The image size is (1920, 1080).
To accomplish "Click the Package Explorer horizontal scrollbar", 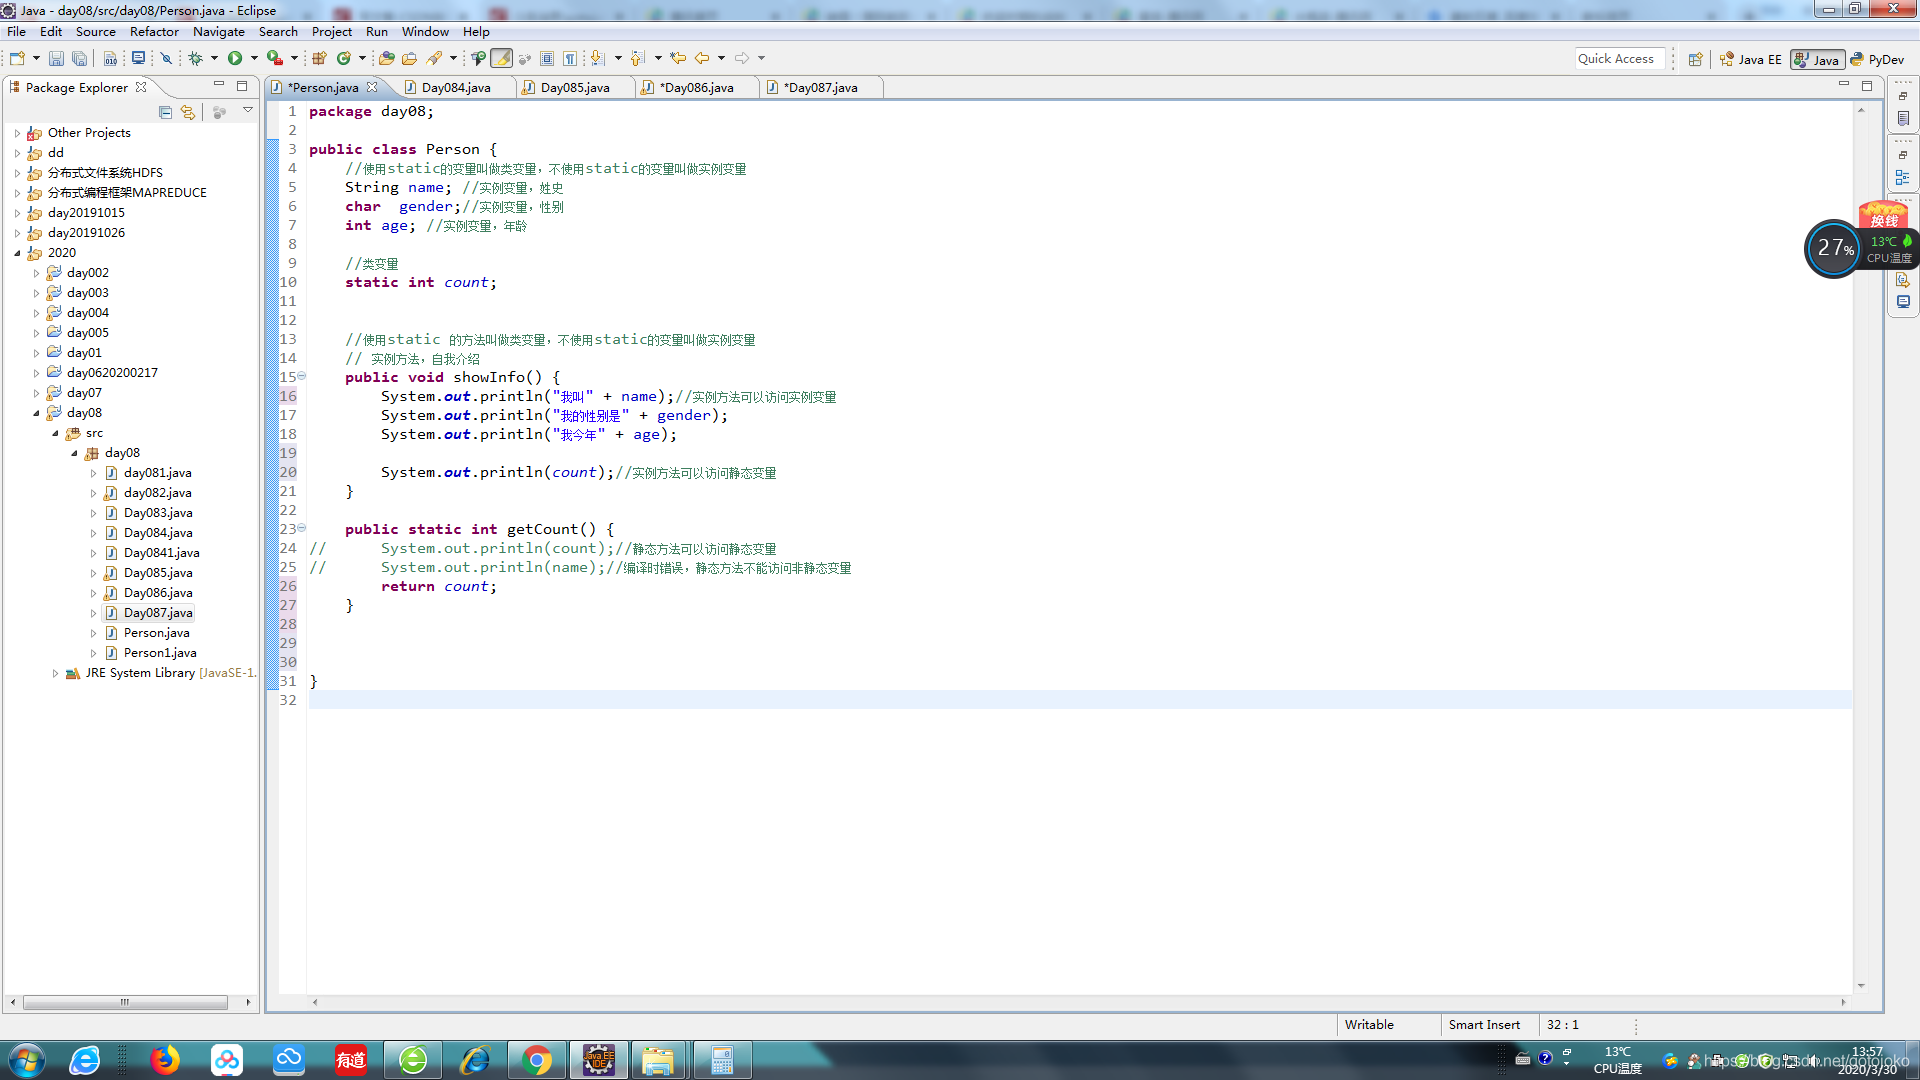I will (125, 1001).
